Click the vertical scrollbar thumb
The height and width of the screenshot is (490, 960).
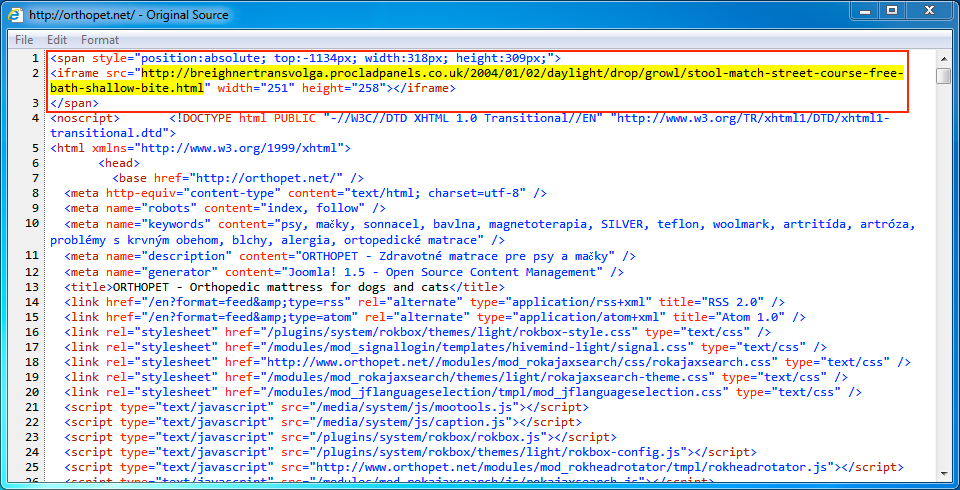943,76
